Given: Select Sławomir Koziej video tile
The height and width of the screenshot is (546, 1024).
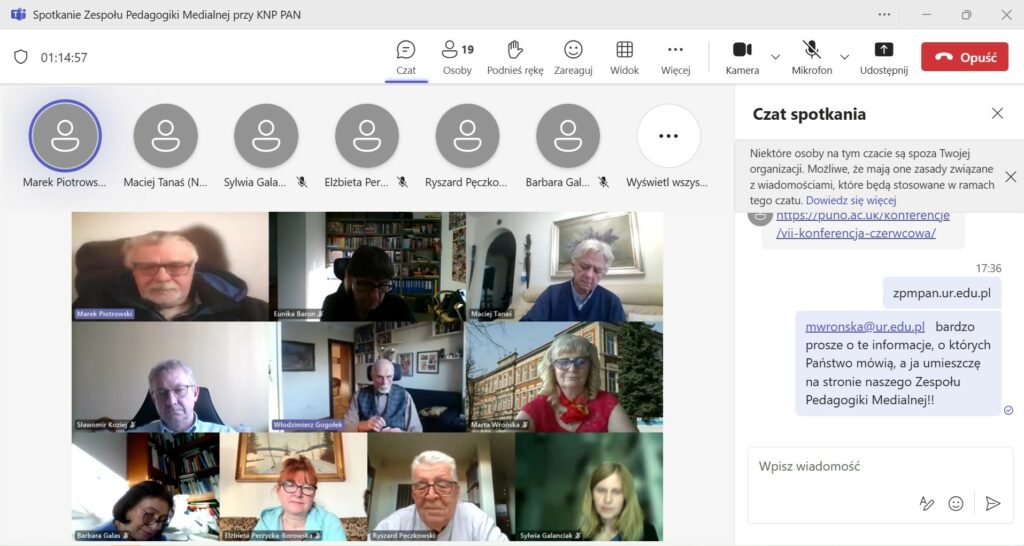Looking at the screenshot, I should coord(170,377).
